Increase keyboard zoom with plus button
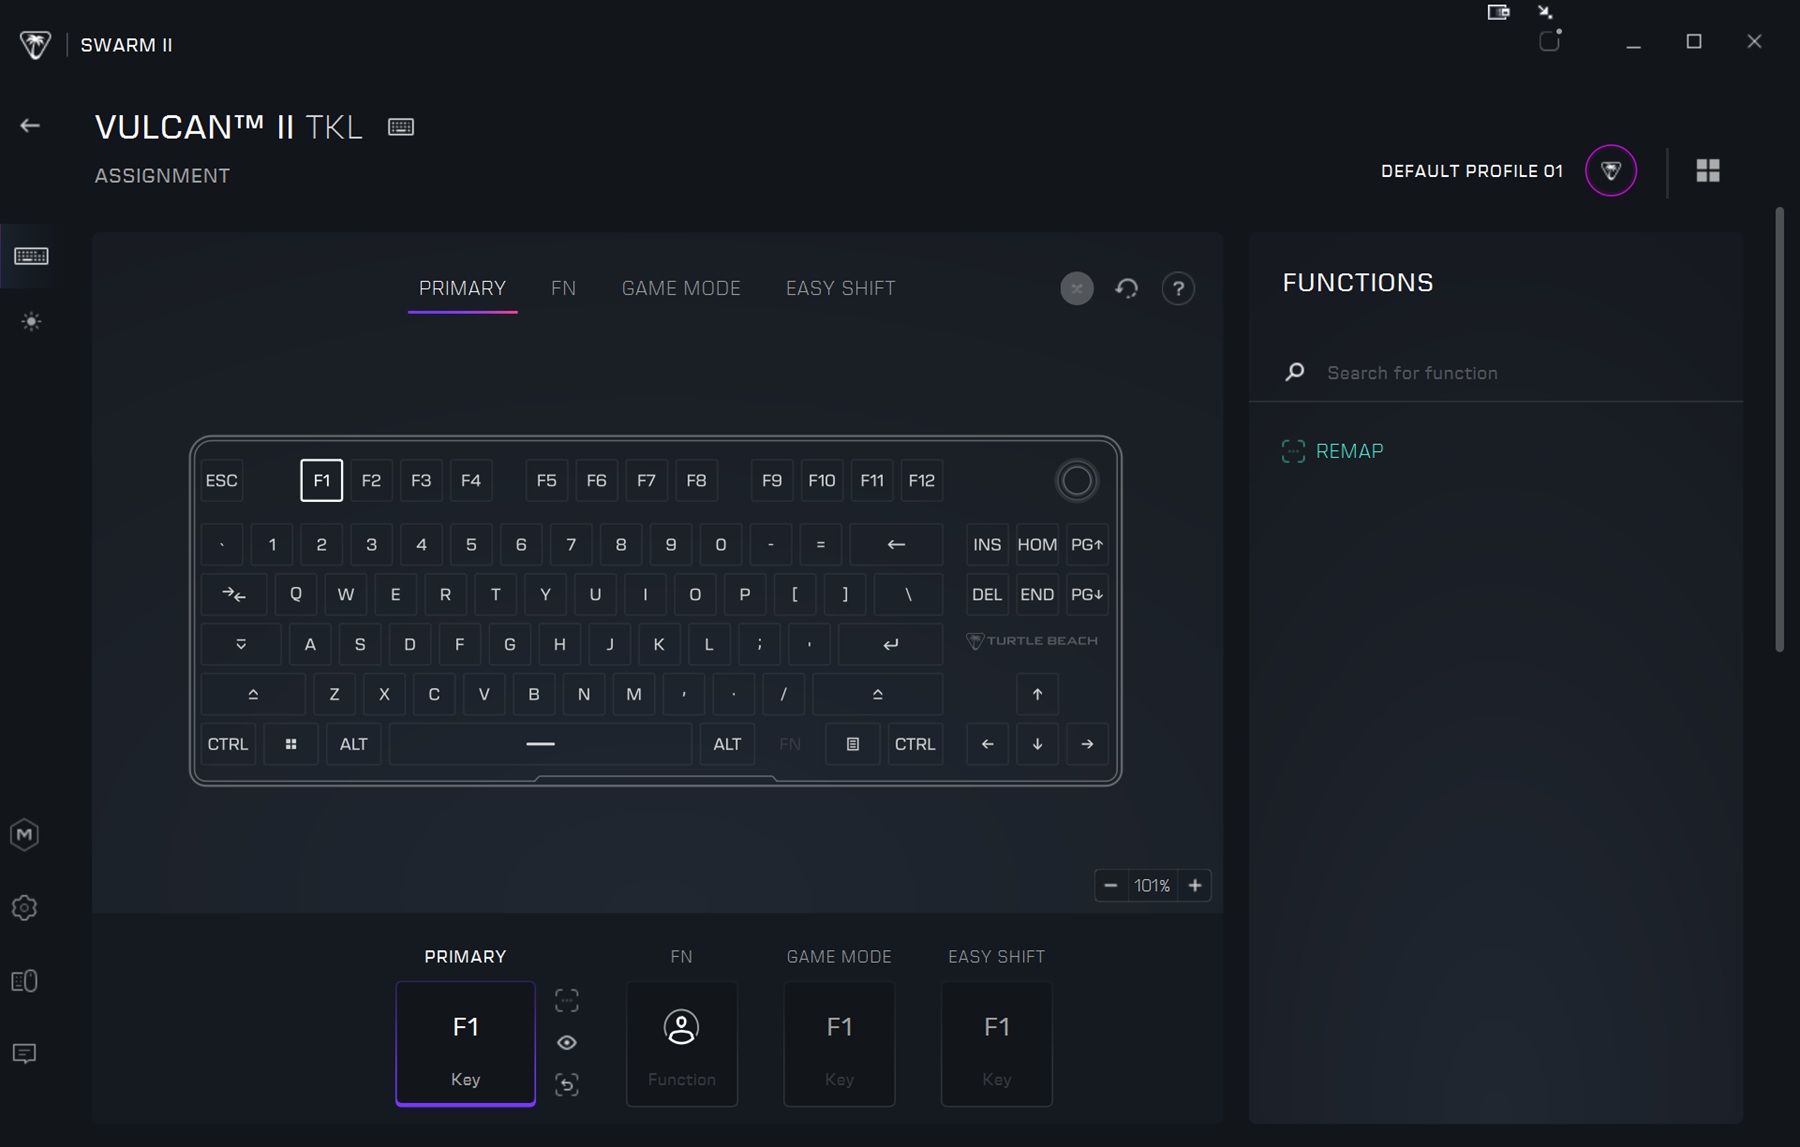 pos(1195,886)
